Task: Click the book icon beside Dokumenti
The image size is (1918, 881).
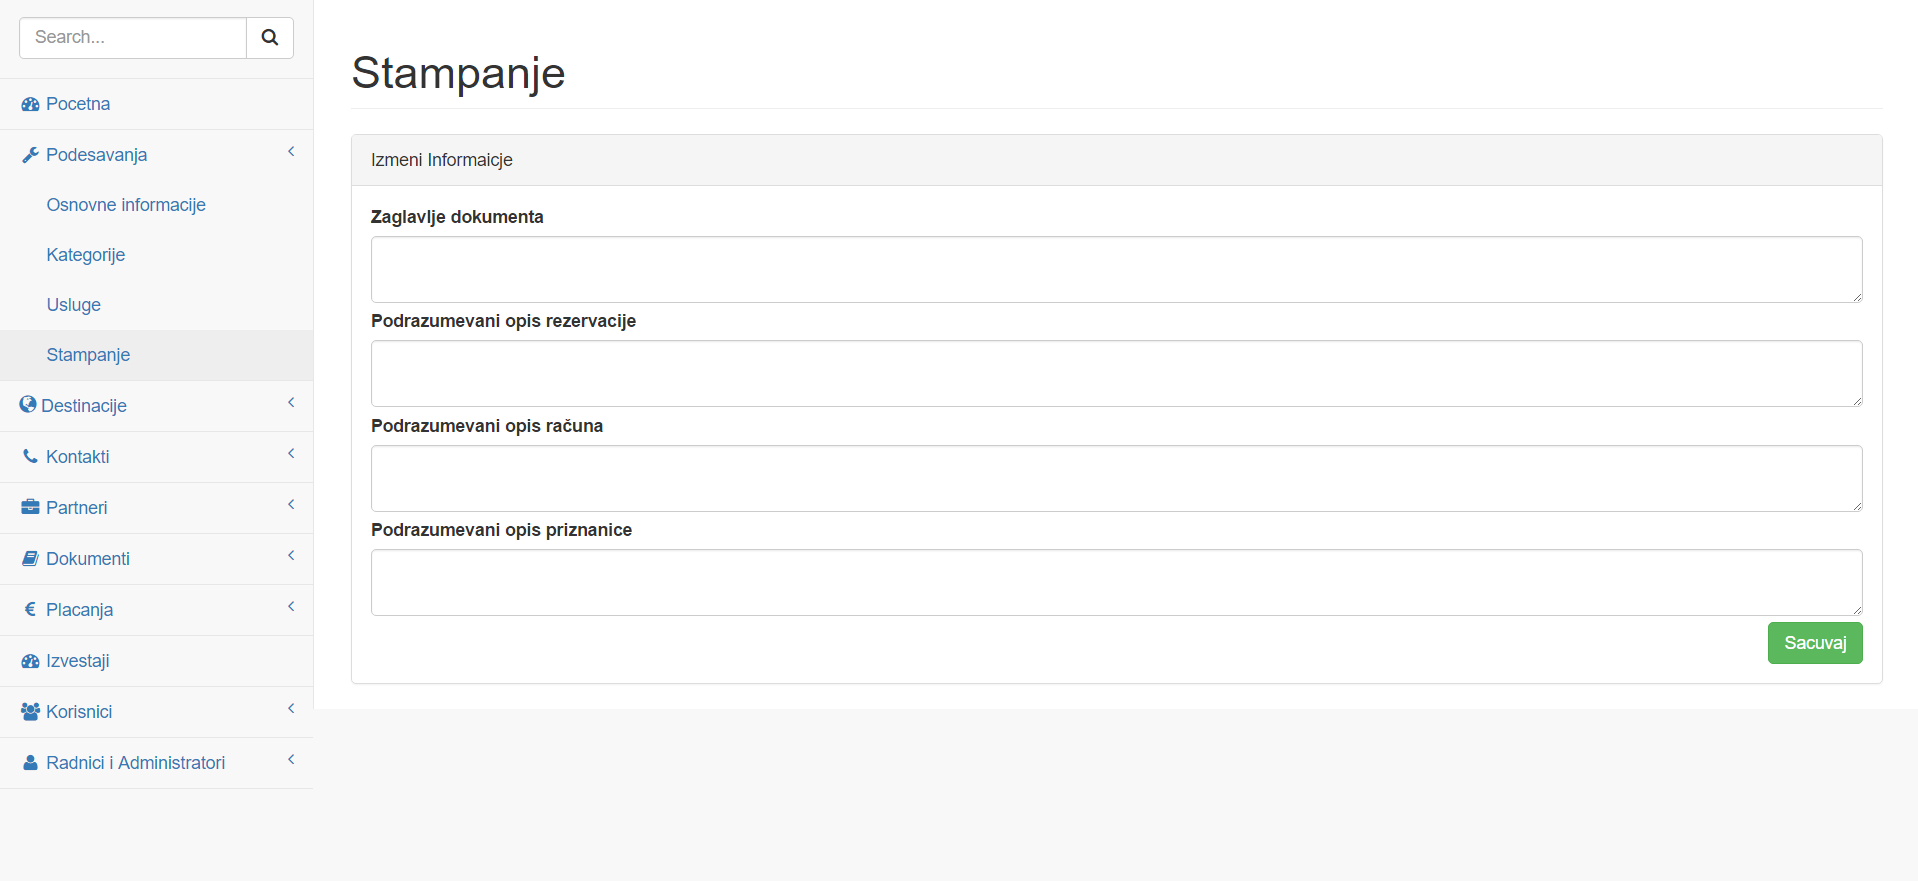Action: (30, 558)
